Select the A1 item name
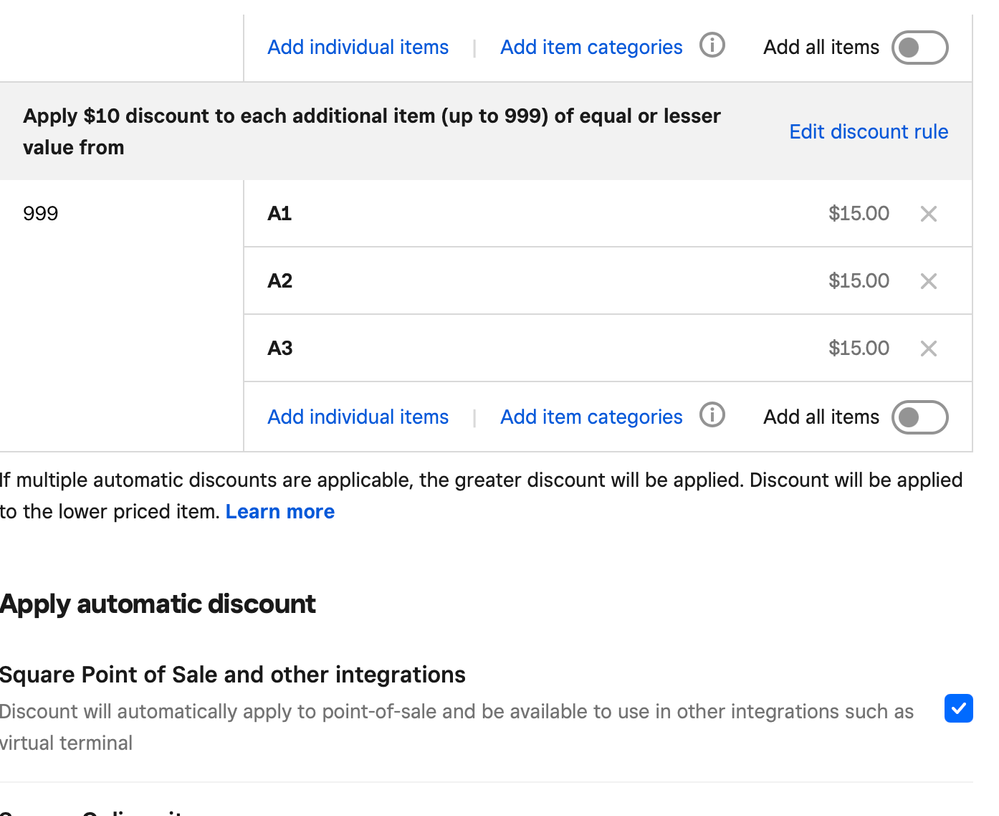 280,214
